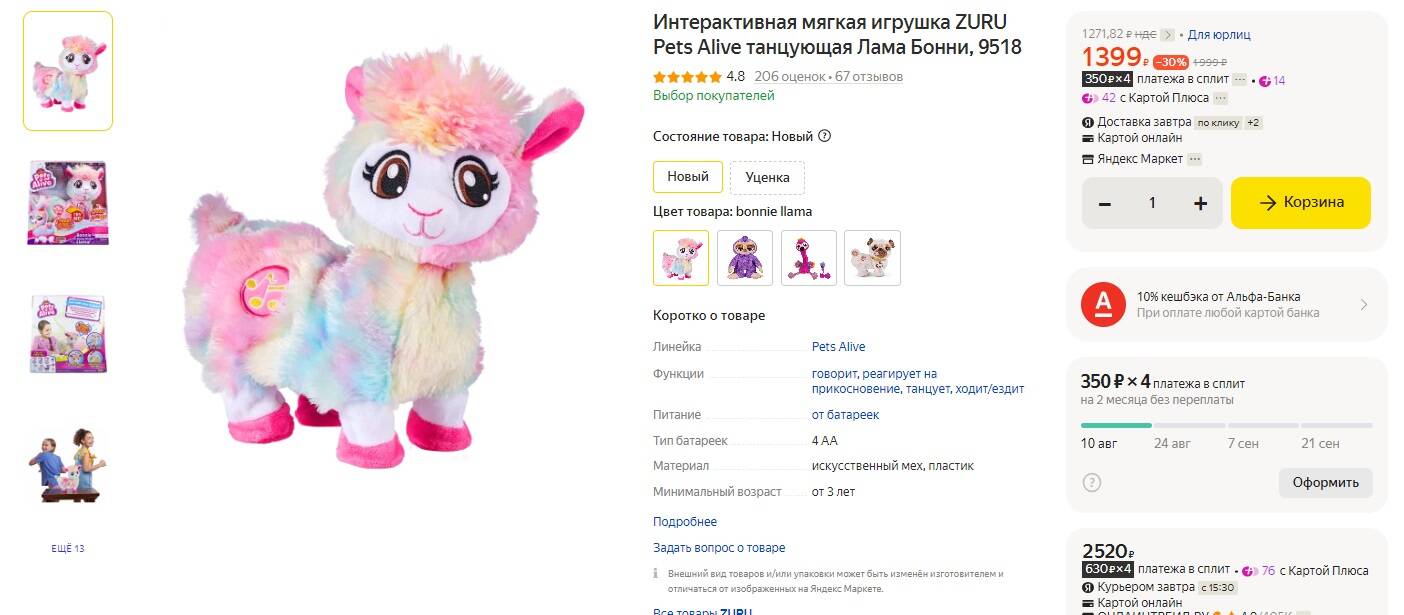Image resolution: width=1404 pixels, height=615 pixels.
Task: Click the three-dots icon beside Яндекс Маркет
Action: [1195, 159]
